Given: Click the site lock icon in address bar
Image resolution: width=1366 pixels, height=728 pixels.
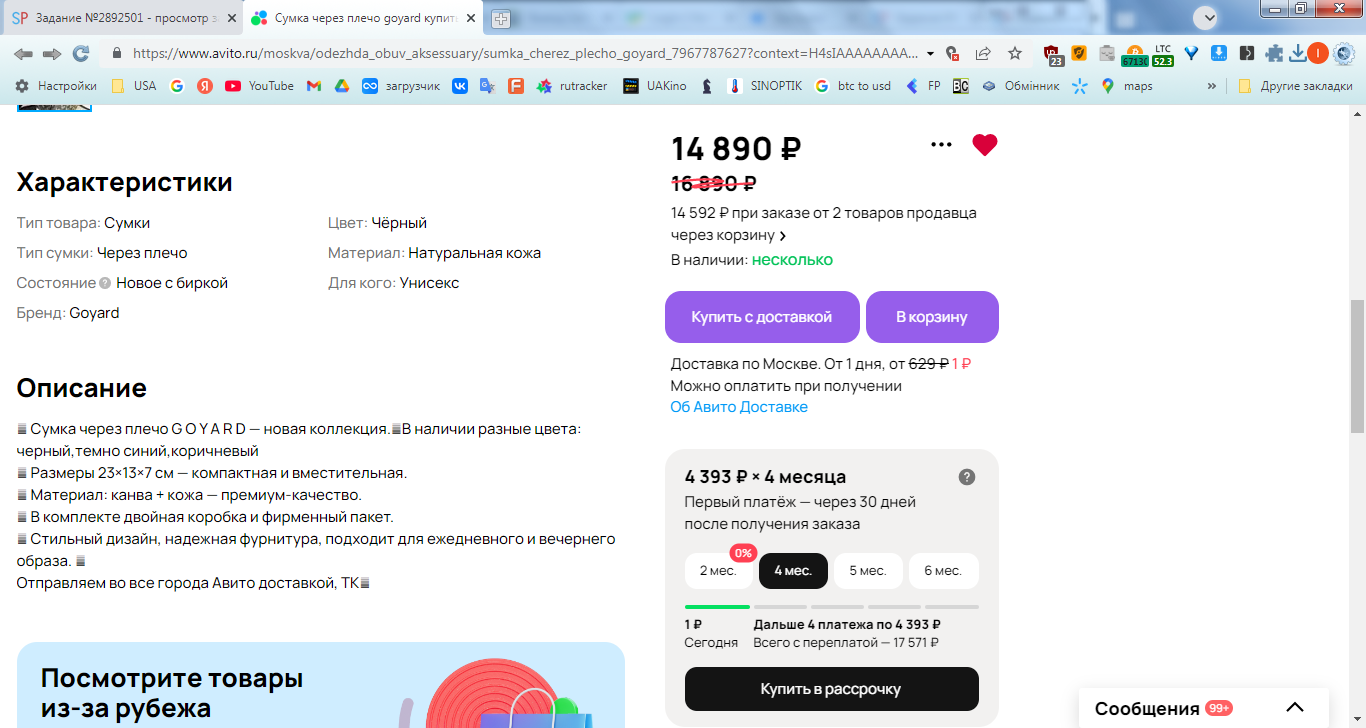Looking at the screenshot, I should coord(116,53).
